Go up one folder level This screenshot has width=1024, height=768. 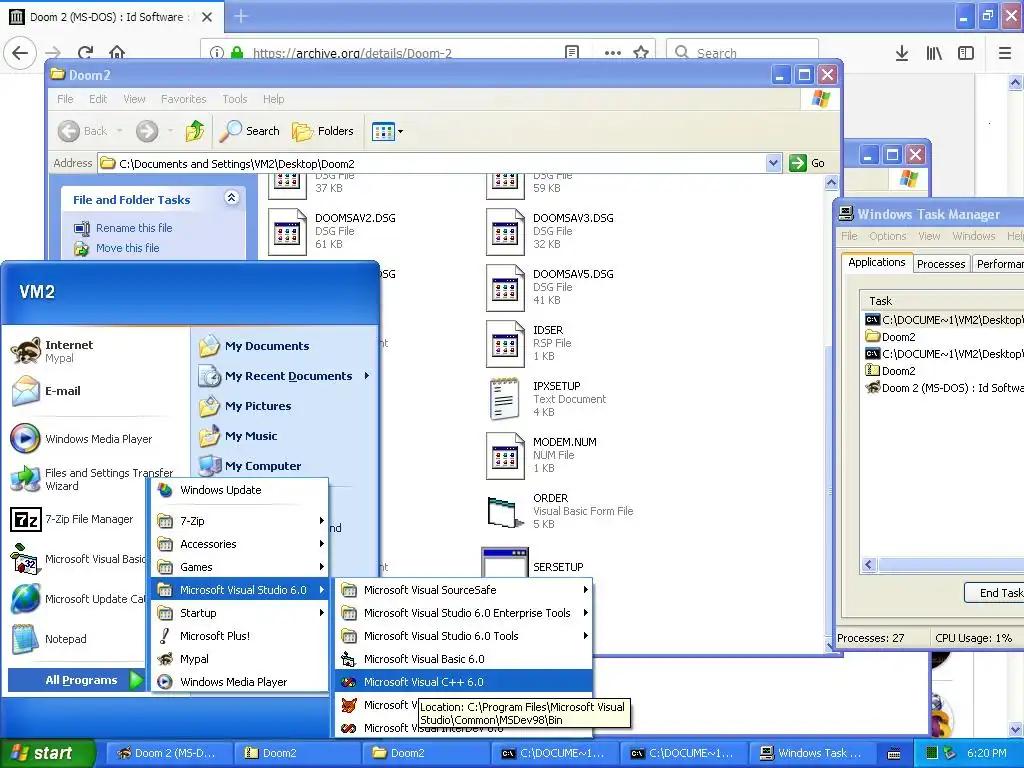(195, 131)
